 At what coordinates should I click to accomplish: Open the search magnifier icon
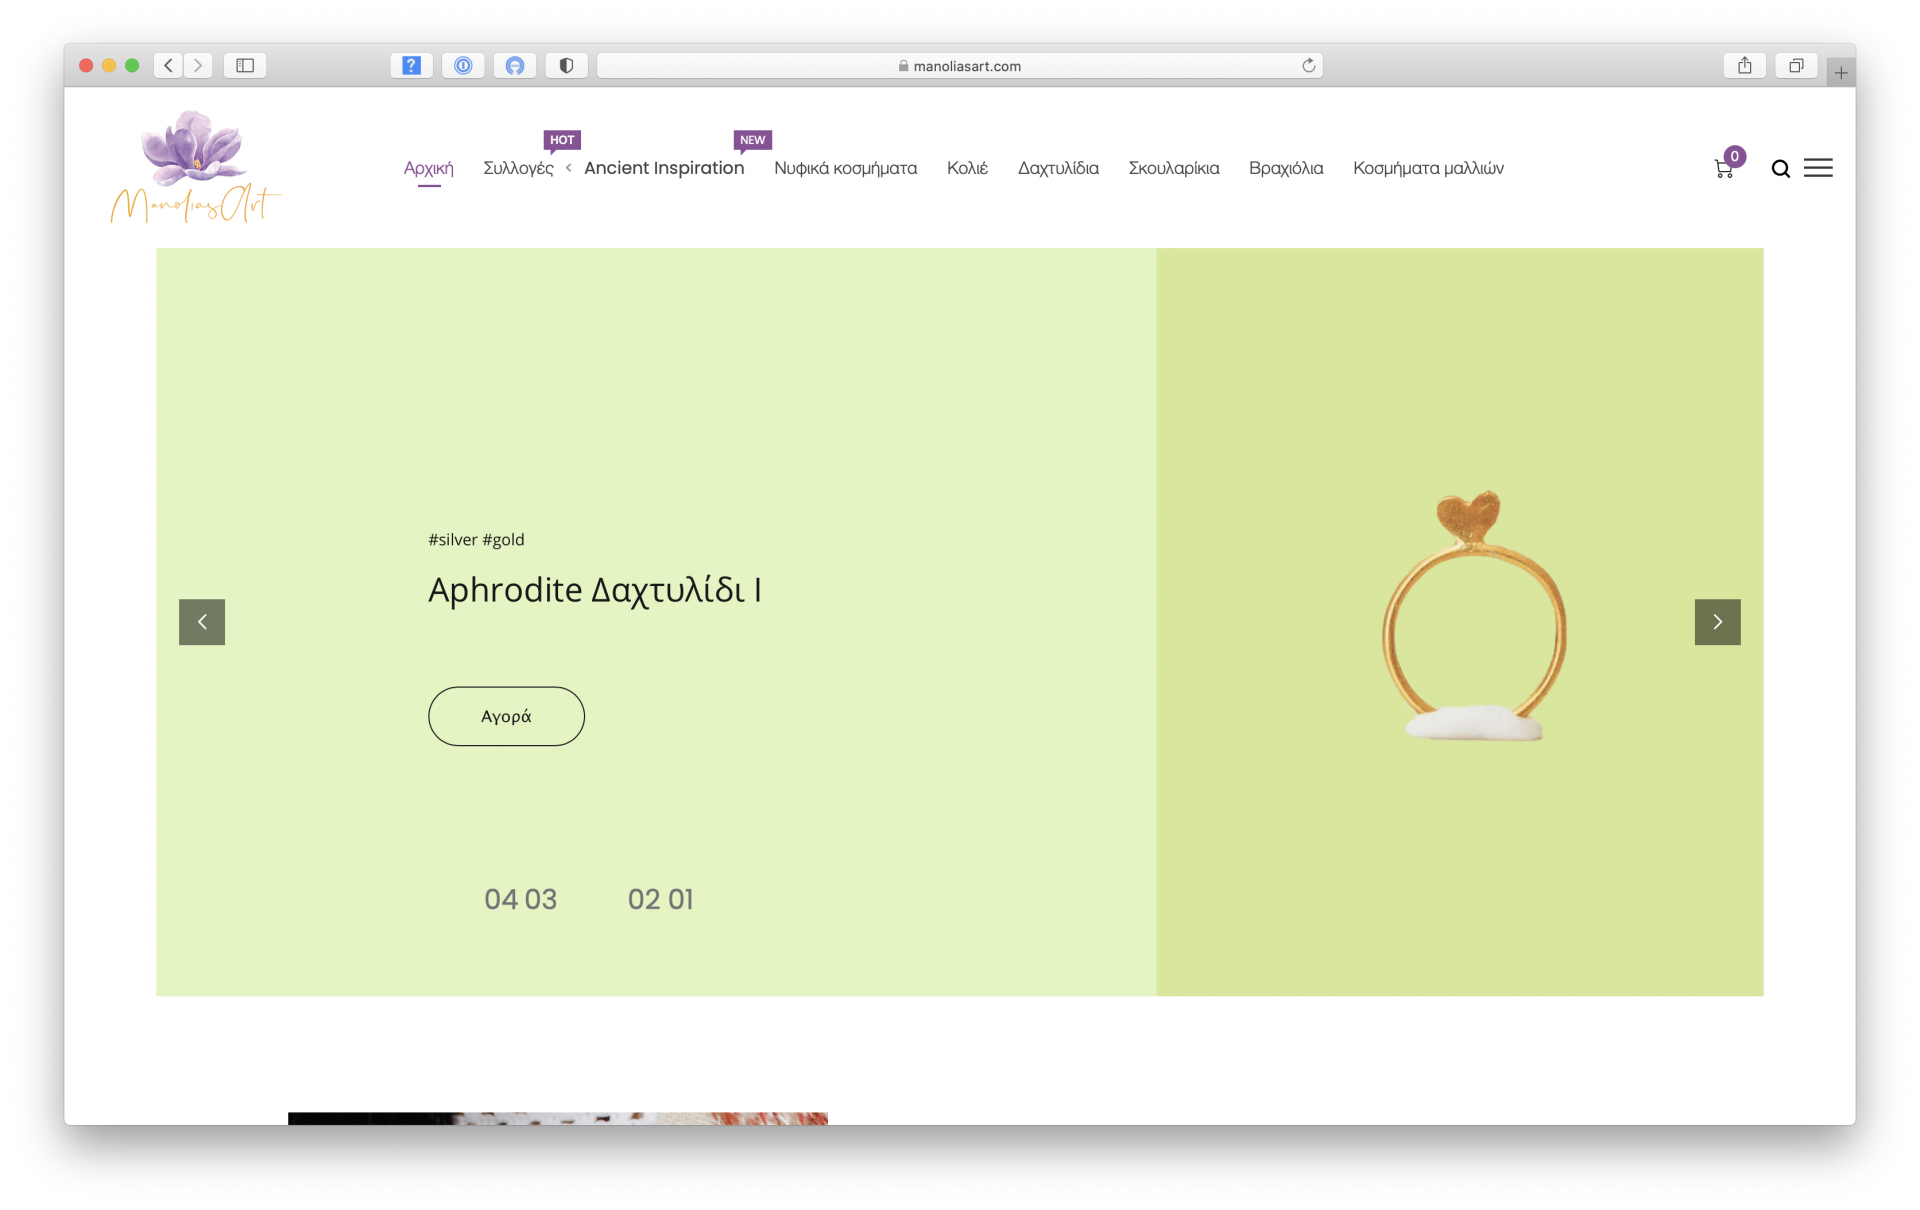click(1781, 169)
